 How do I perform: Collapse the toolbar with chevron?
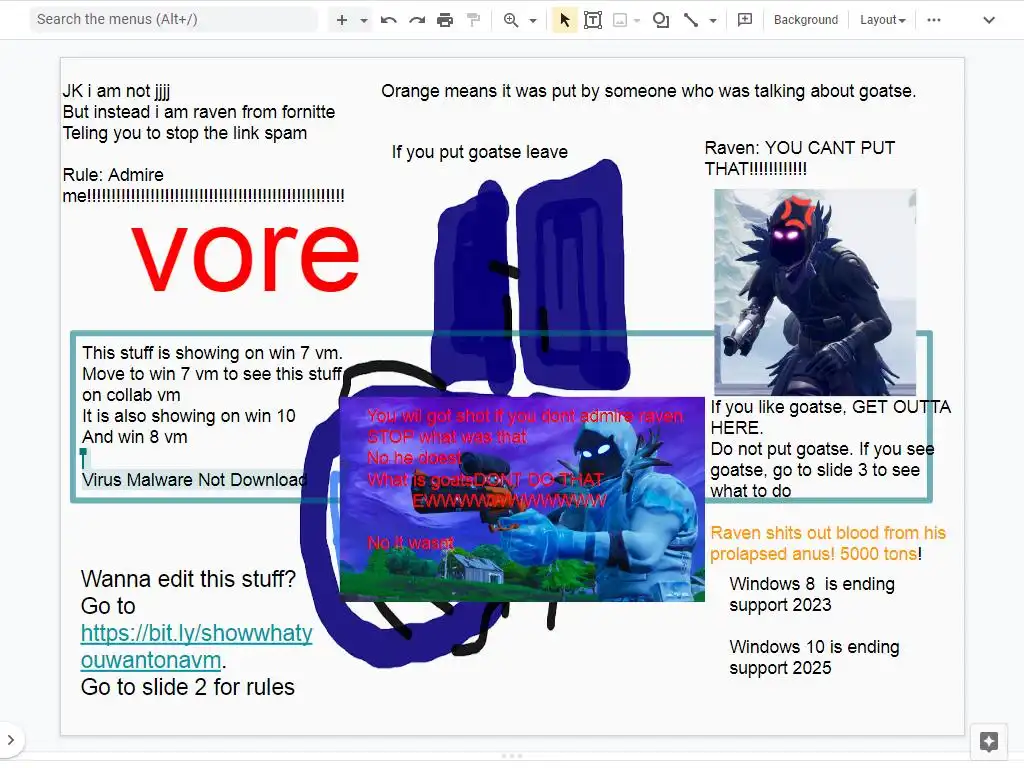click(x=989, y=20)
